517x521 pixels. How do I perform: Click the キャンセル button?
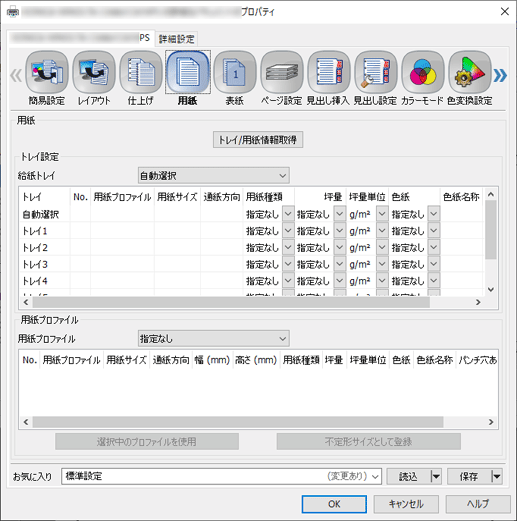point(406,504)
